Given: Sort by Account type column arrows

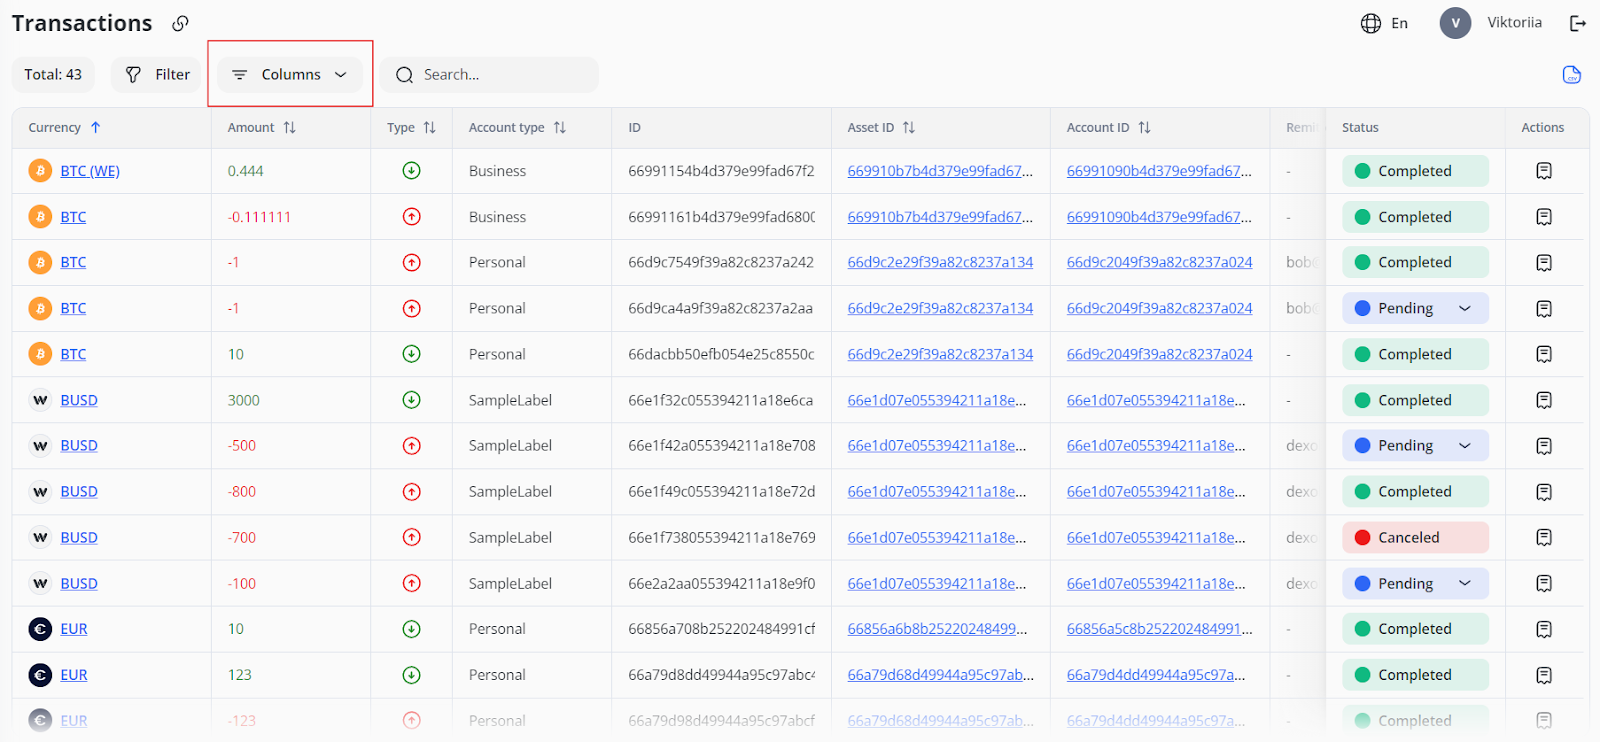Looking at the screenshot, I should click(560, 128).
